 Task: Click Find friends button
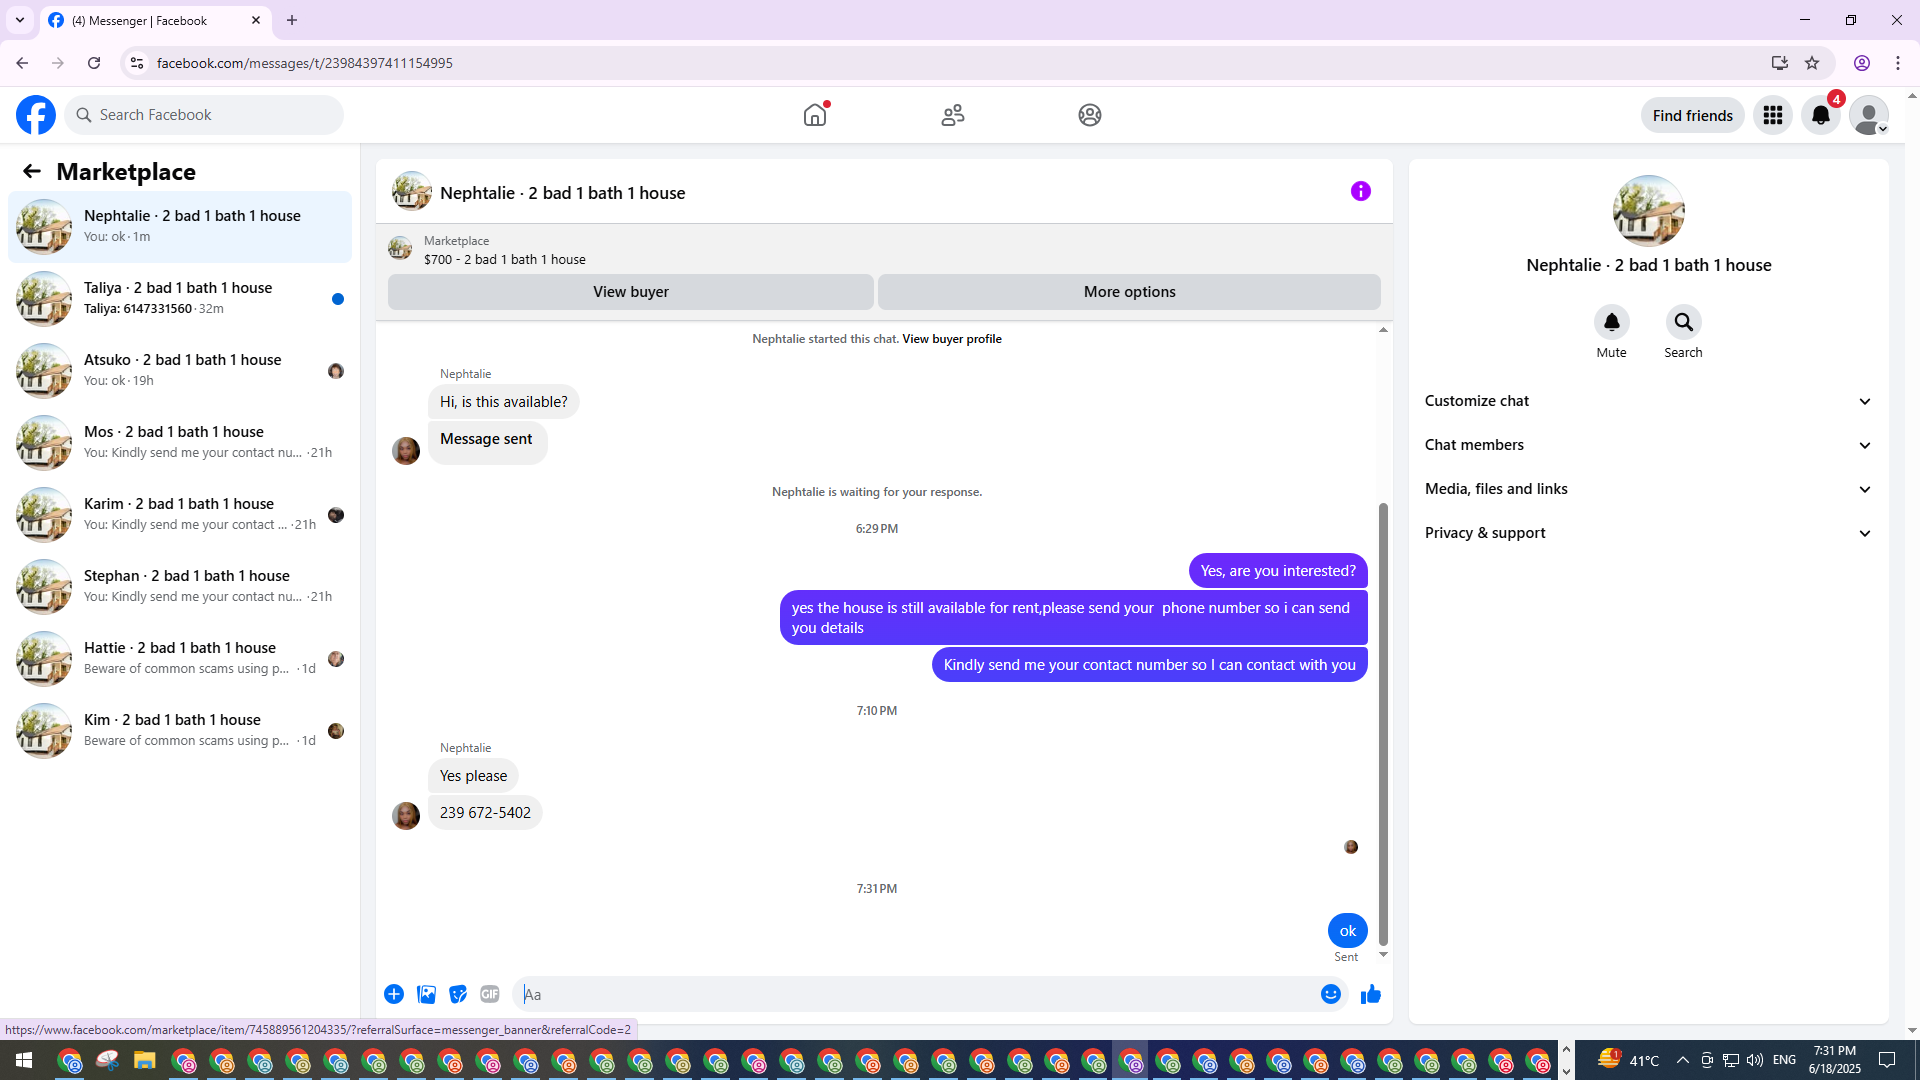[x=1692, y=115]
